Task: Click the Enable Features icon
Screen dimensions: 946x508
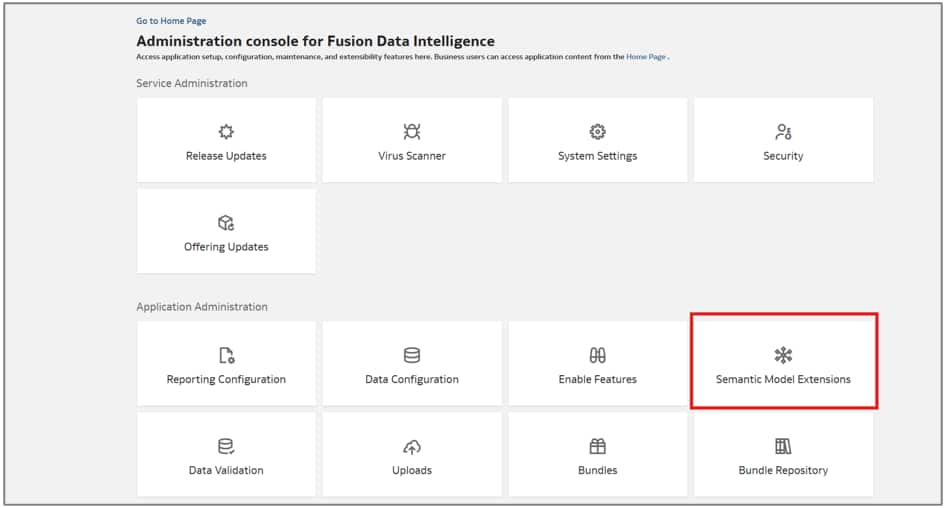Action: click(x=598, y=356)
